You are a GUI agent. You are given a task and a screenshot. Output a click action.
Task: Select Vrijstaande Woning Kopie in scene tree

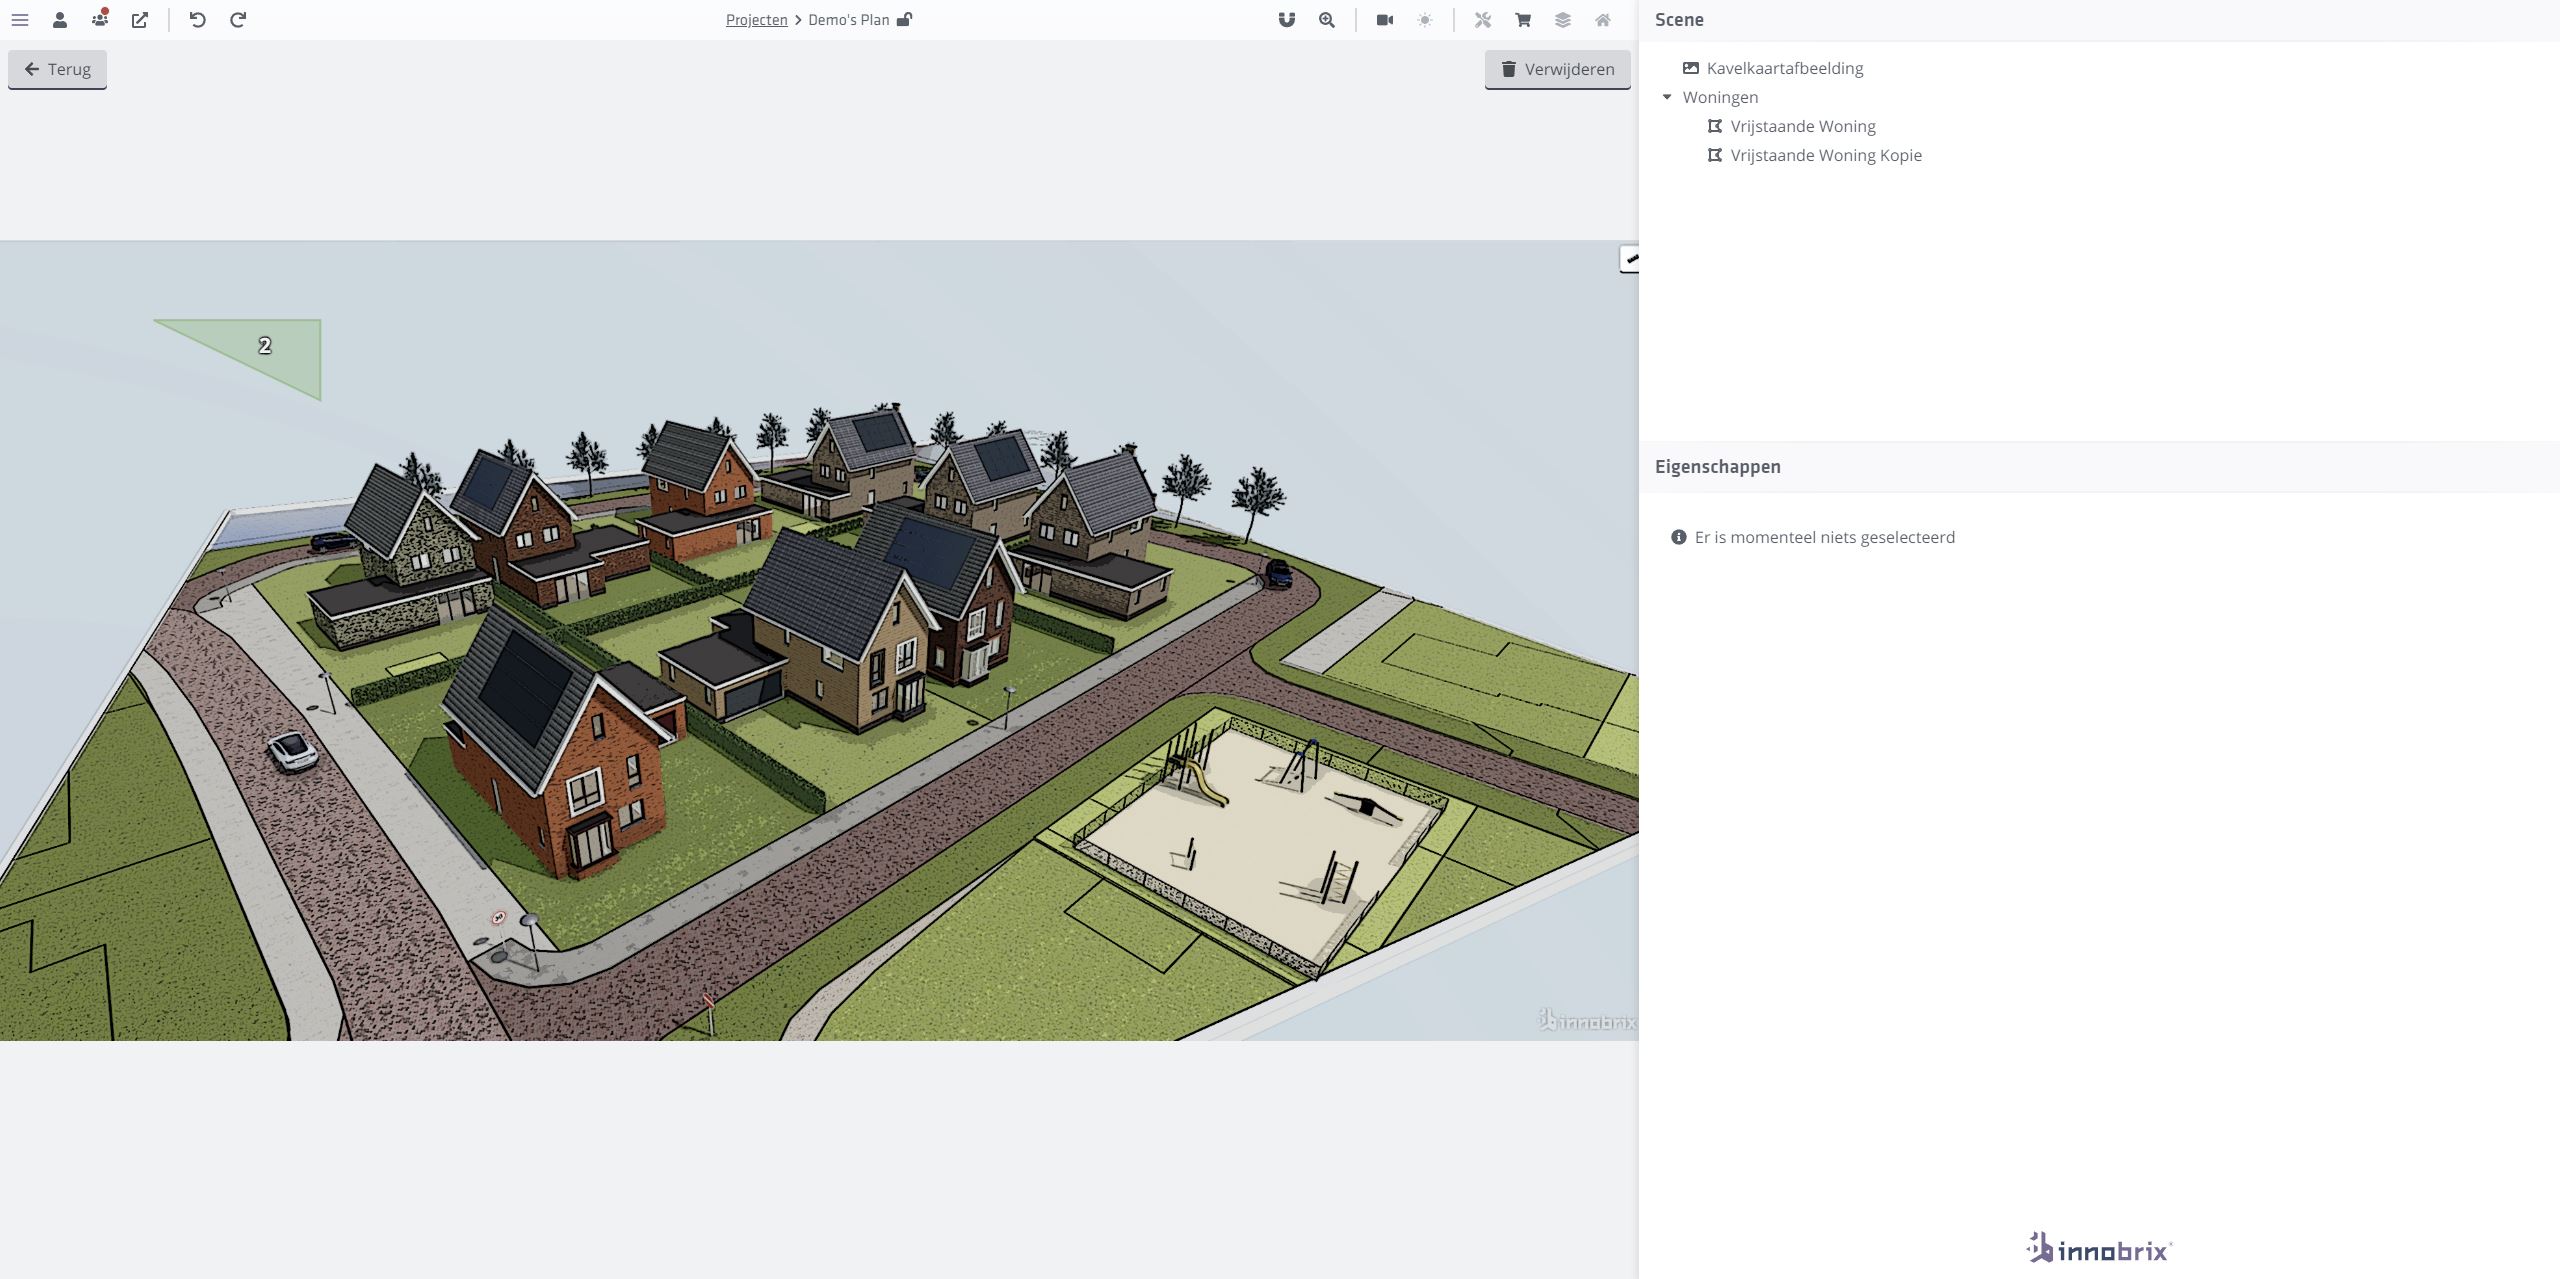coord(1825,155)
